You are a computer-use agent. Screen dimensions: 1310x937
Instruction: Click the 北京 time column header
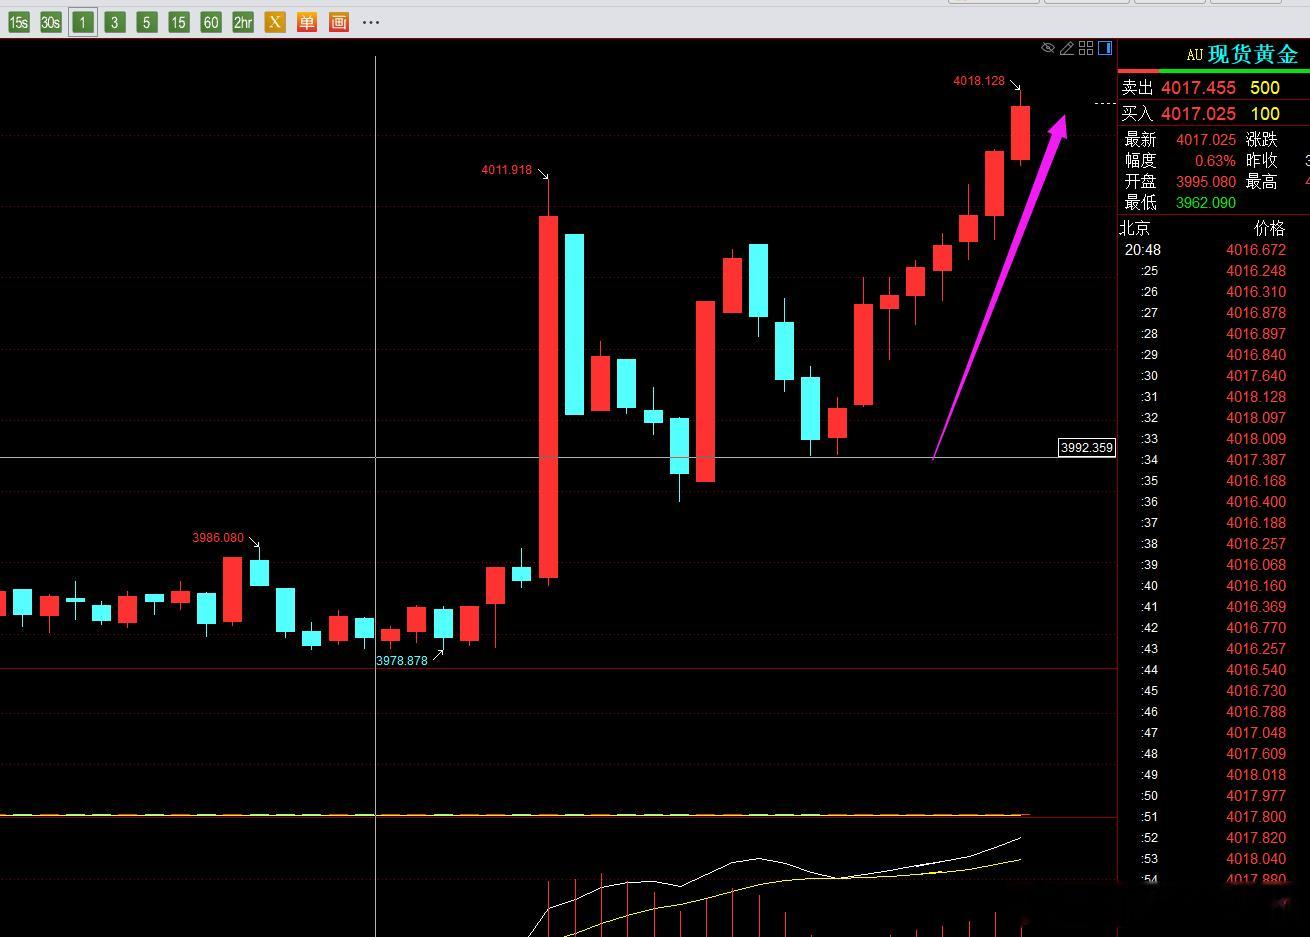pyautogui.click(x=1135, y=229)
